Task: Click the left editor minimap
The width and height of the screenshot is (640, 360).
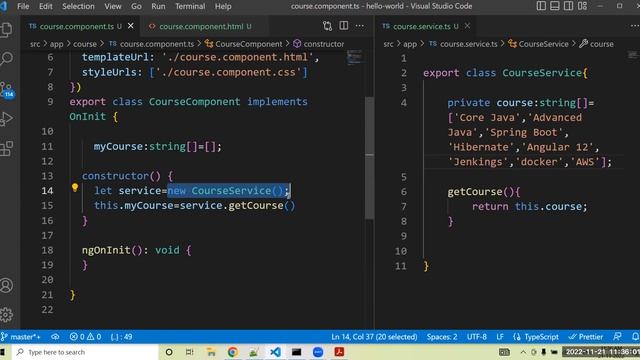Action: (354, 57)
